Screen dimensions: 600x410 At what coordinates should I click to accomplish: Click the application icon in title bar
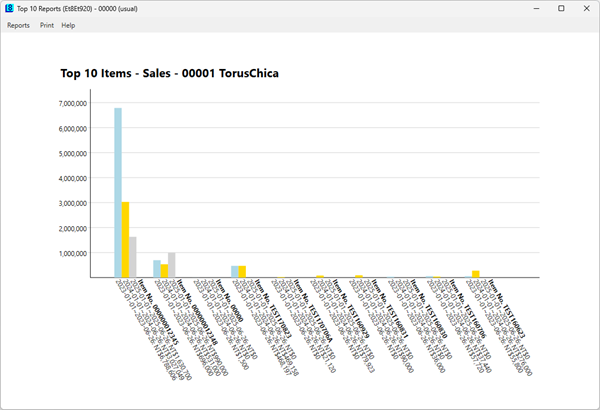coord(9,8)
